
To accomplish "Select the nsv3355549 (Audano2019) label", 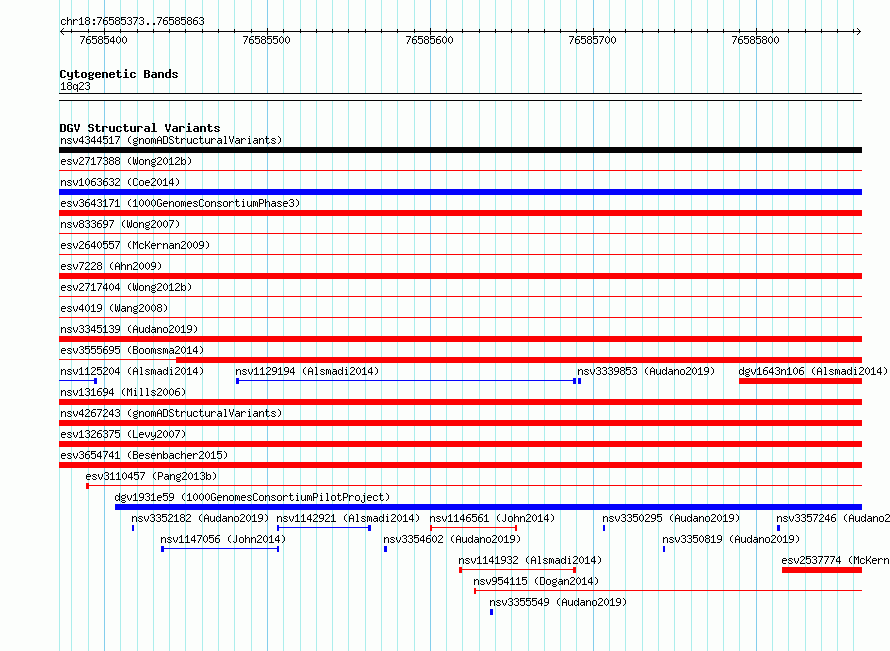I will tap(557, 602).
